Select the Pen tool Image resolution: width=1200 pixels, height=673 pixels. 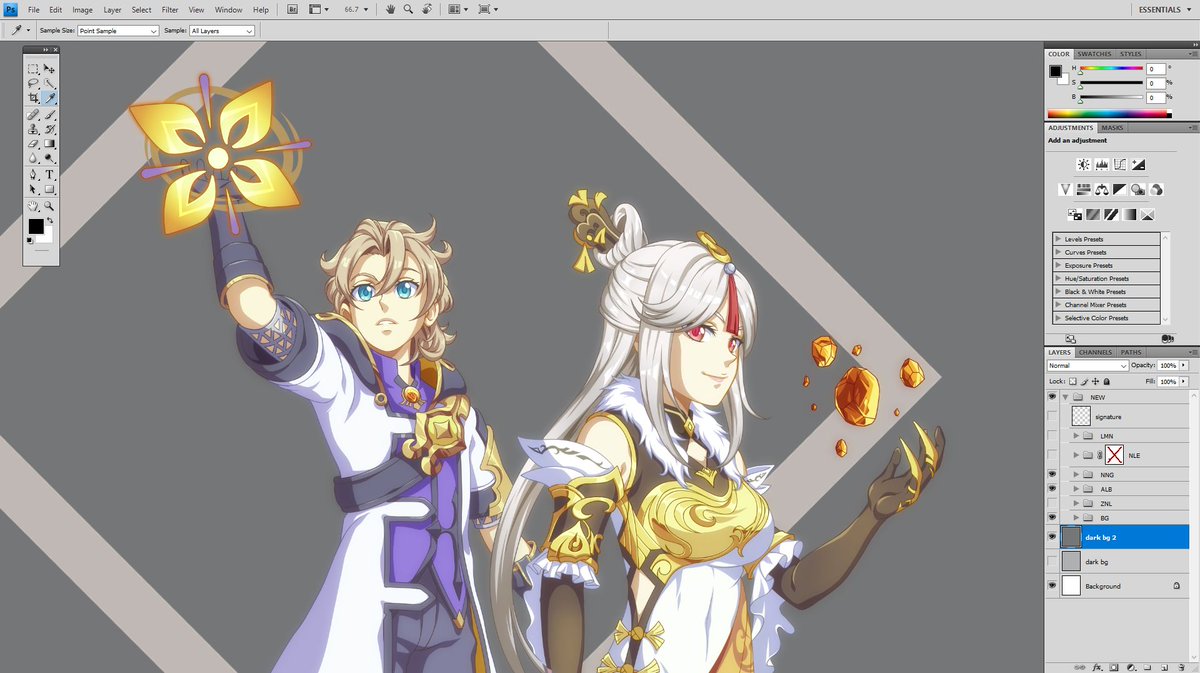click(33, 175)
